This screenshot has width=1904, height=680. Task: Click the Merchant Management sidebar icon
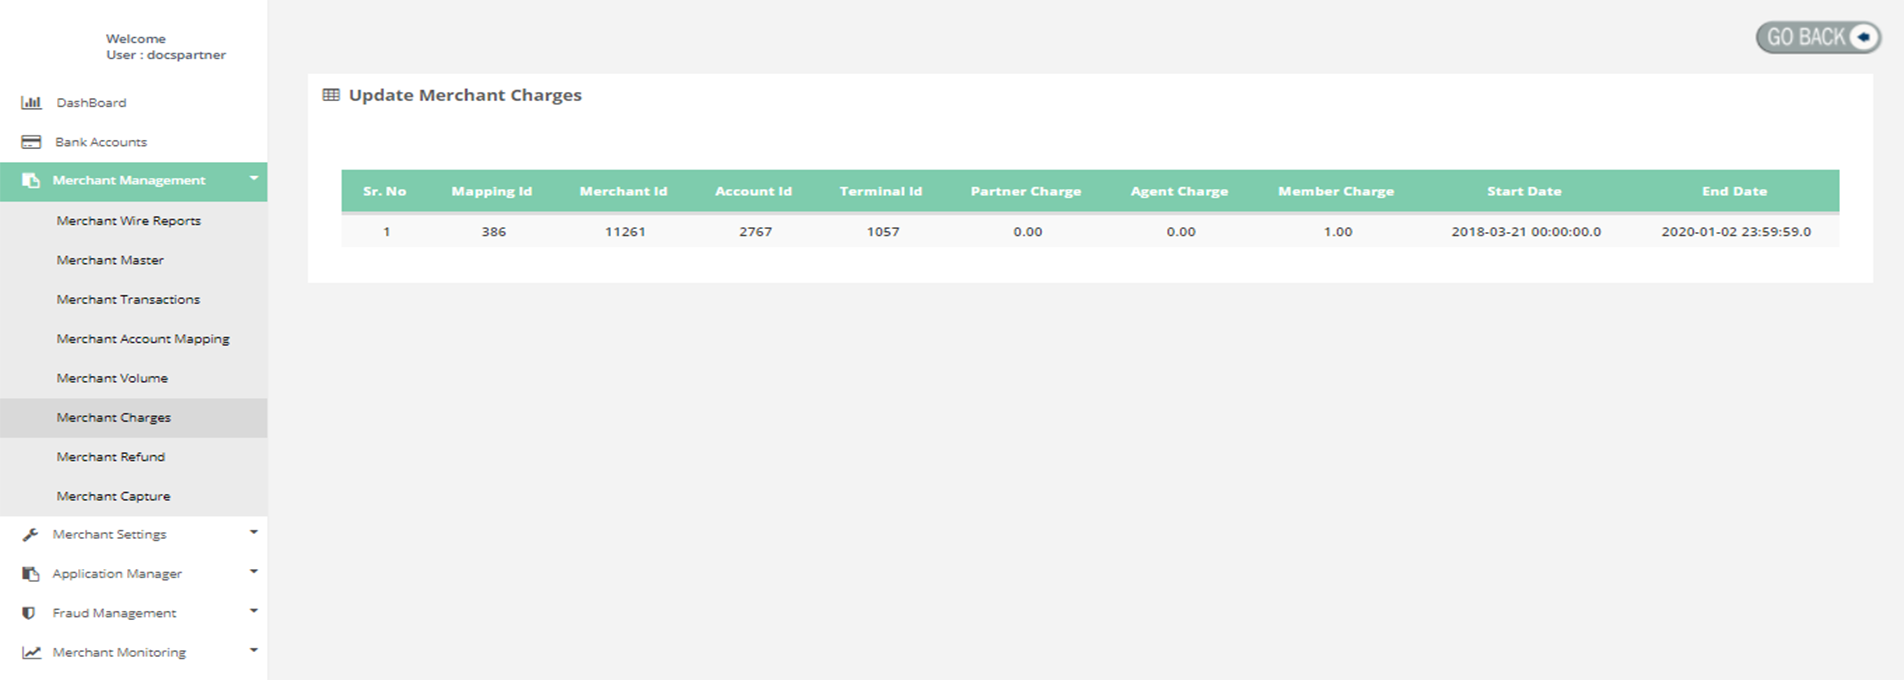tap(31, 181)
